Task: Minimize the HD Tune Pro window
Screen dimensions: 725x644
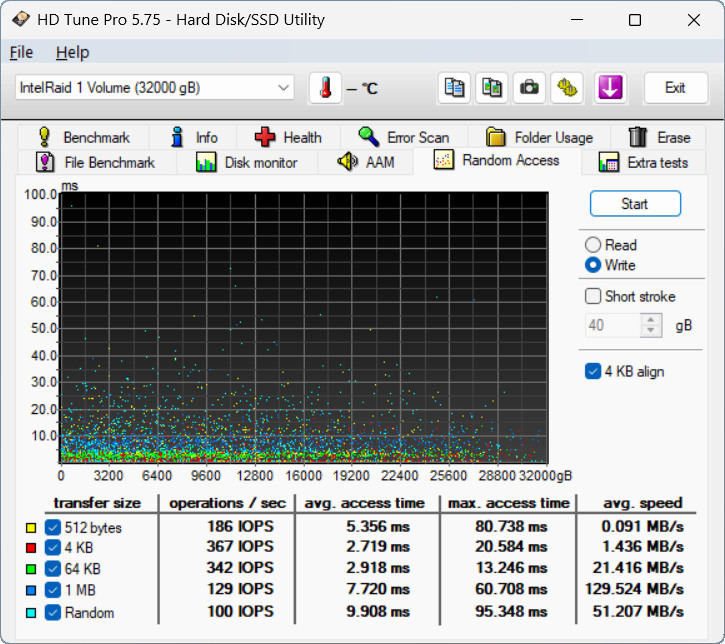Action: (577, 20)
